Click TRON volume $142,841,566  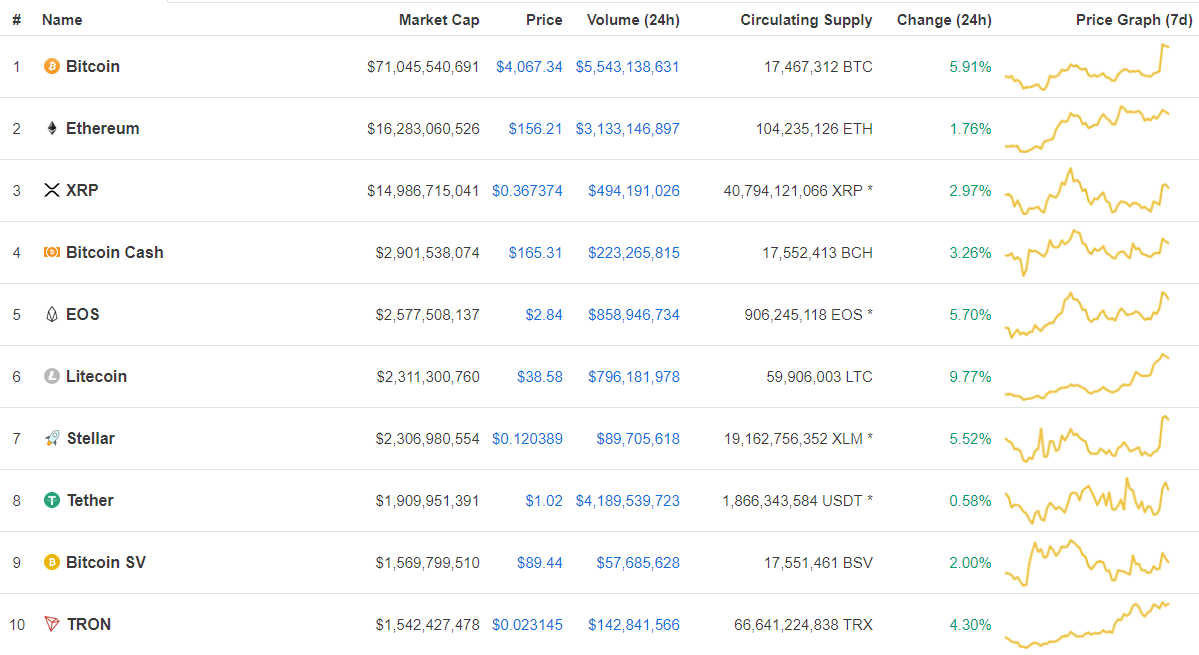633,625
